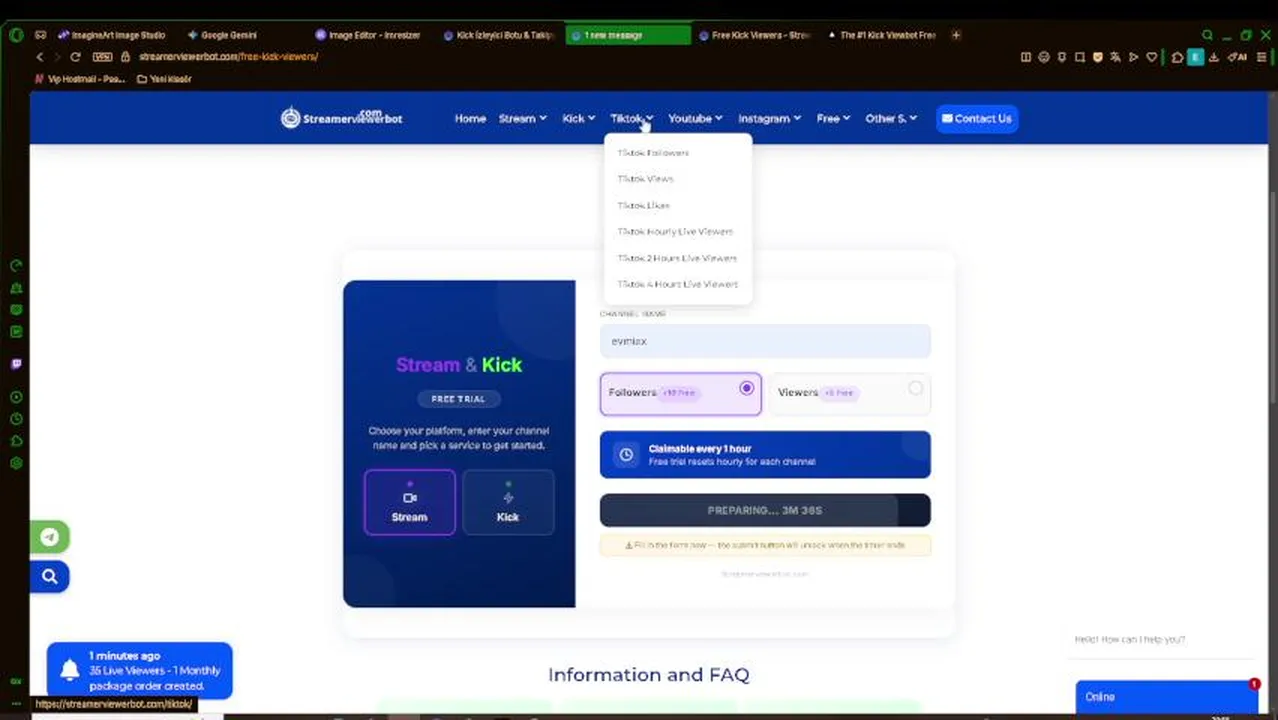Click the order notification popup text
The width and height of the screenshot is (1278, 720).
154,671
